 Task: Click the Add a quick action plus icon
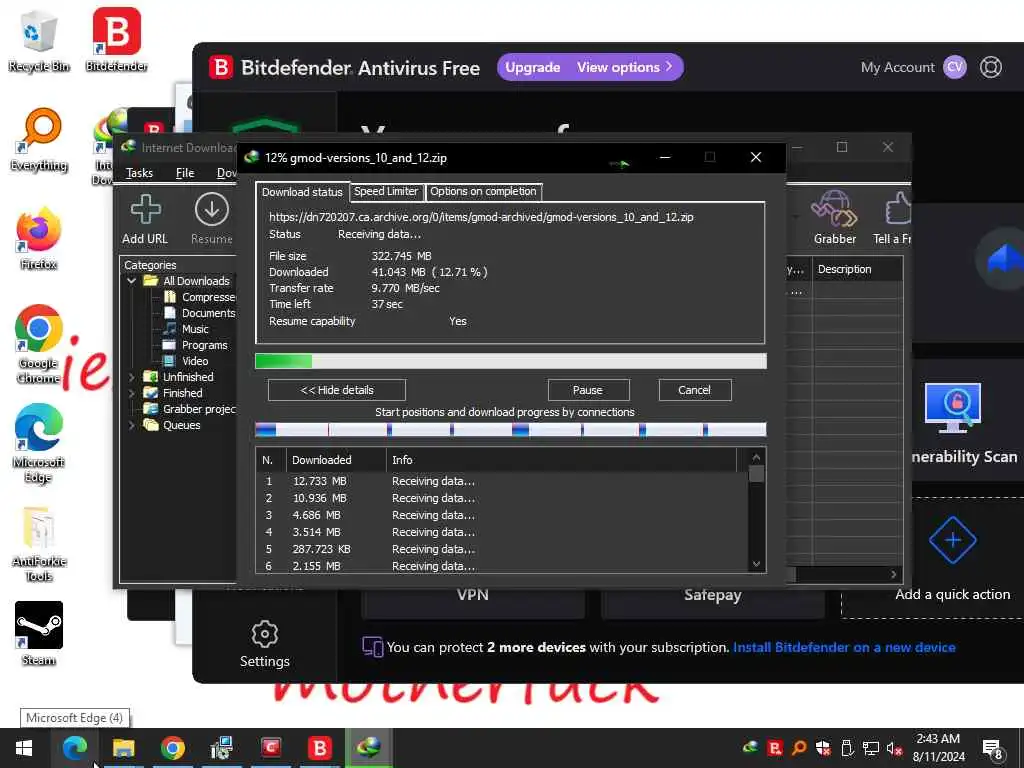pyautogui.click(x=953, y=540)
